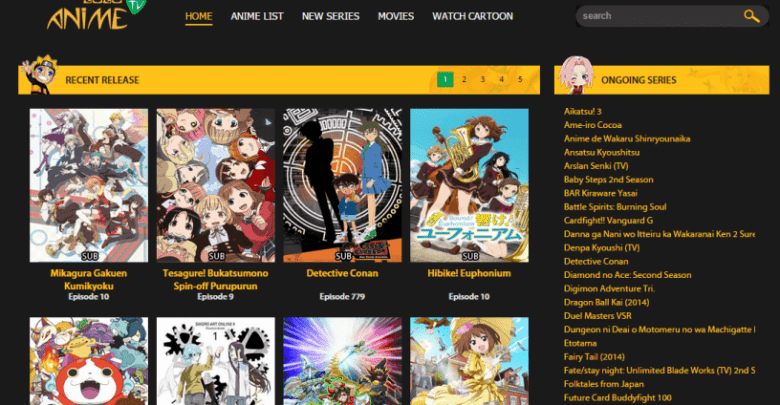
Task: Open Detective Conan poster thumbnail
Action: pos(342,186)
